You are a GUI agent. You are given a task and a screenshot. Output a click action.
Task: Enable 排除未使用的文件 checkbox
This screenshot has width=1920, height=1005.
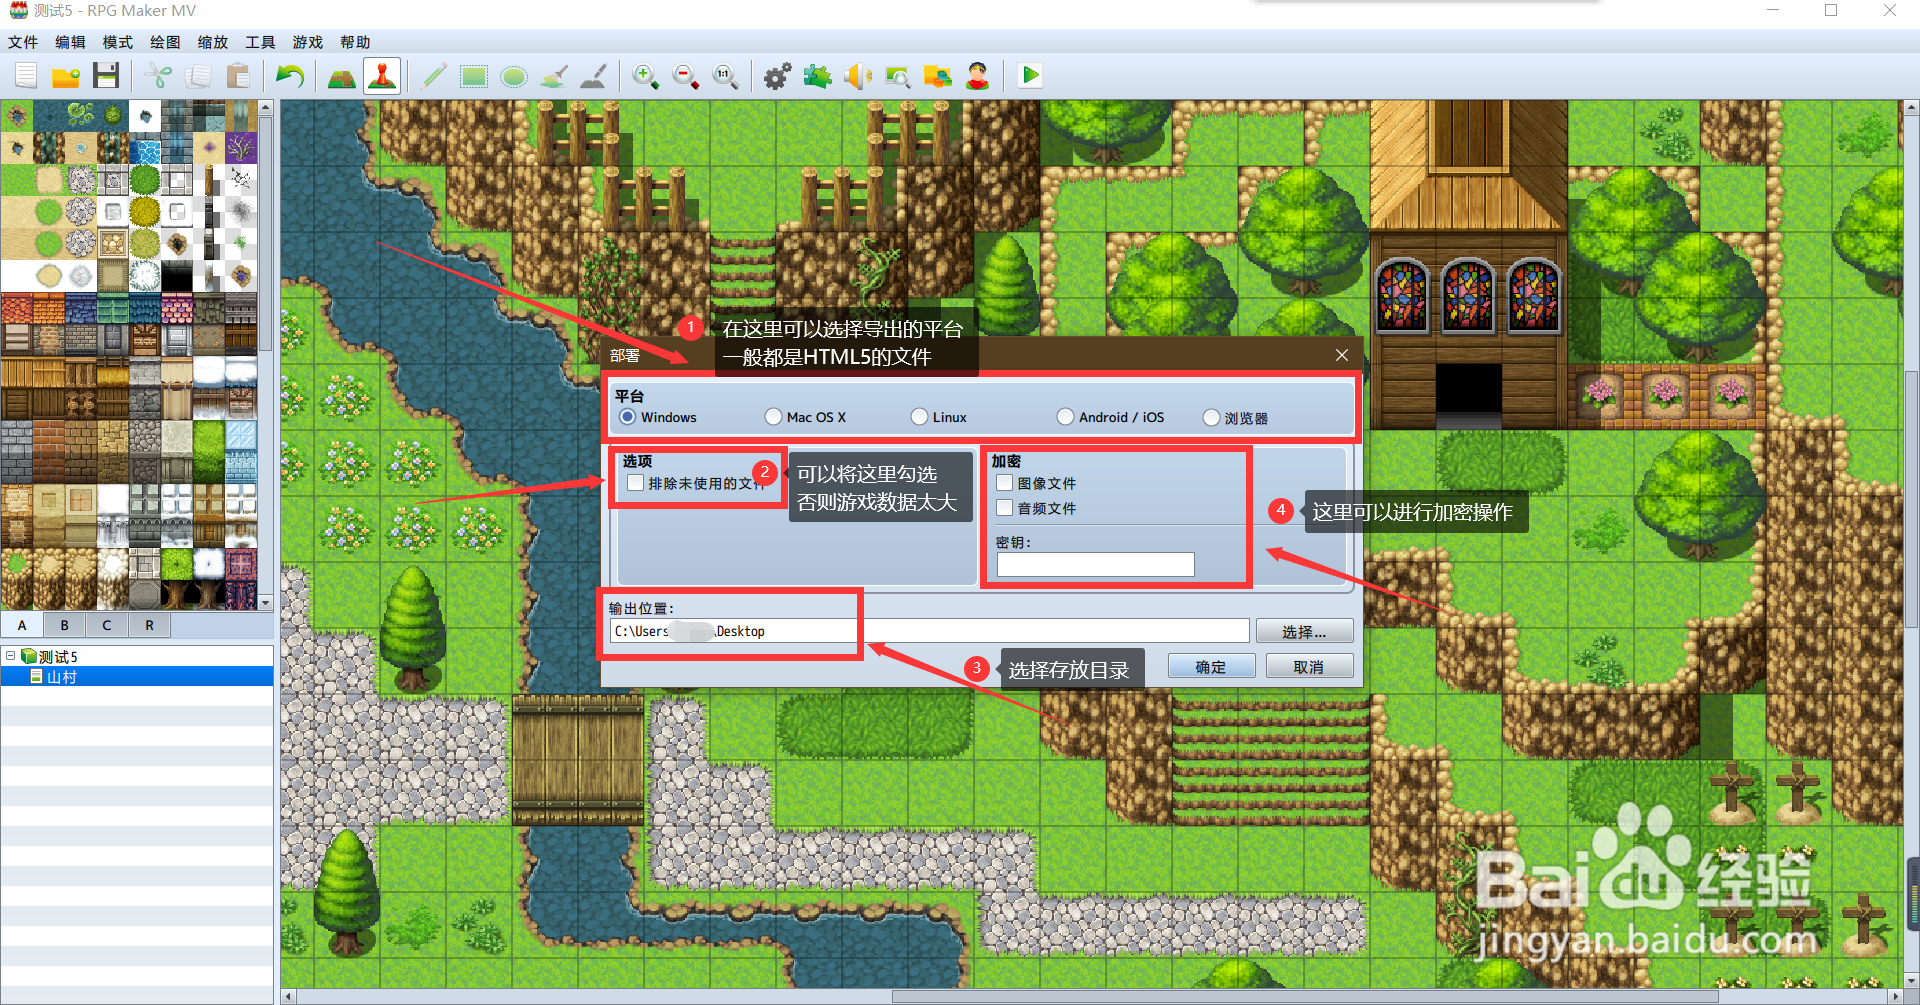point(635,483)
